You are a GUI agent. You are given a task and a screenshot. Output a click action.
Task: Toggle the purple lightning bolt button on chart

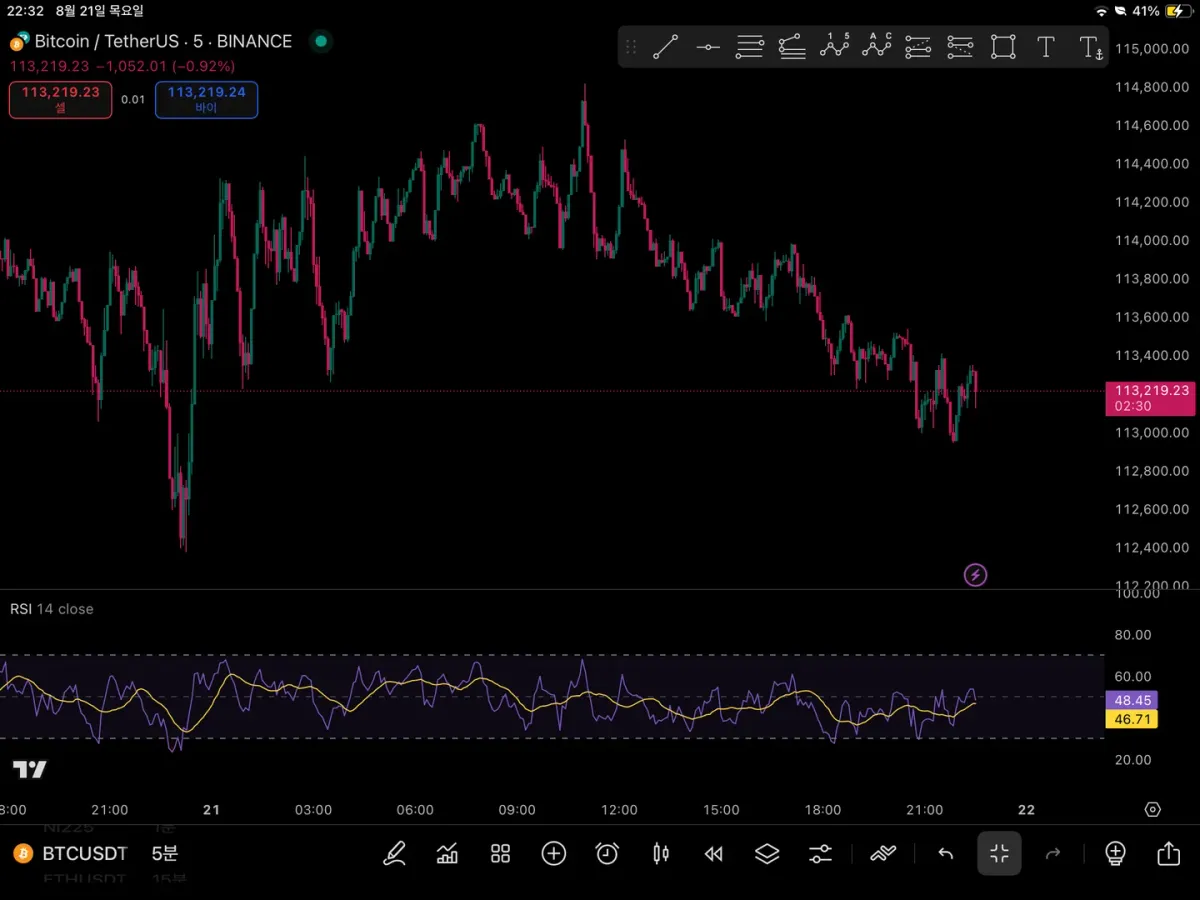pos(975,575)
